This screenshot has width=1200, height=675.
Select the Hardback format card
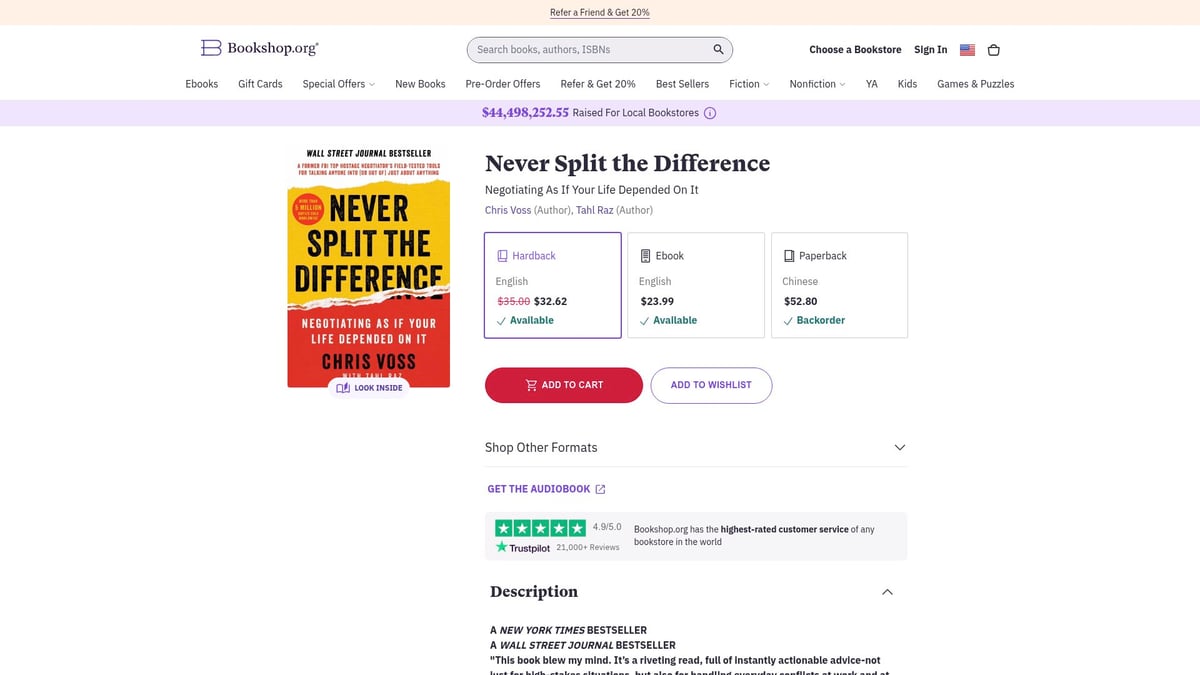point(552,285)
